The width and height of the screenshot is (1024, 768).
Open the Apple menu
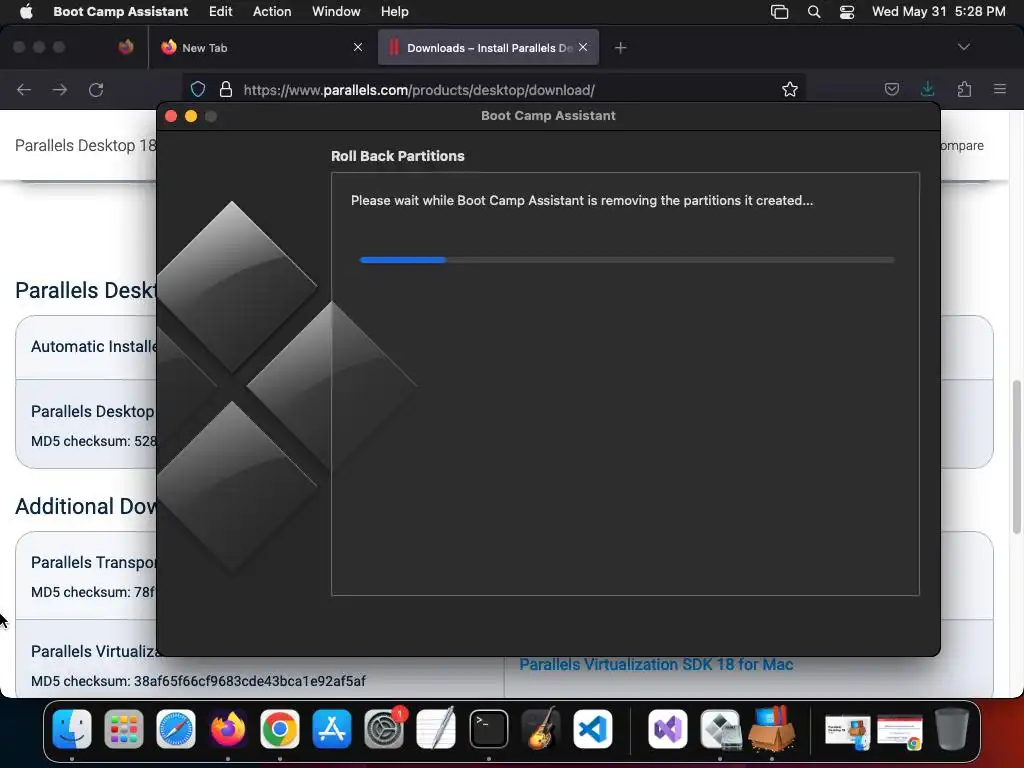pyautogui.click(x=26, y=11)
